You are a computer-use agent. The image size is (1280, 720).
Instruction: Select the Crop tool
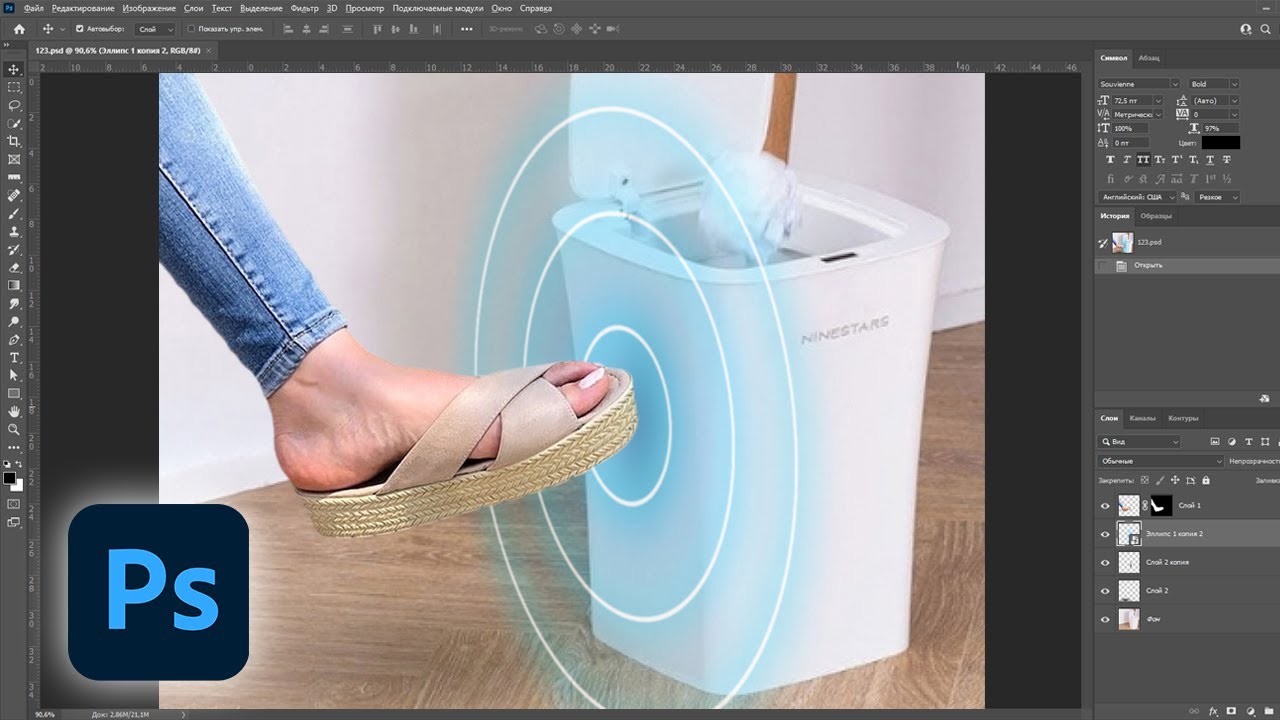point(14,141)
